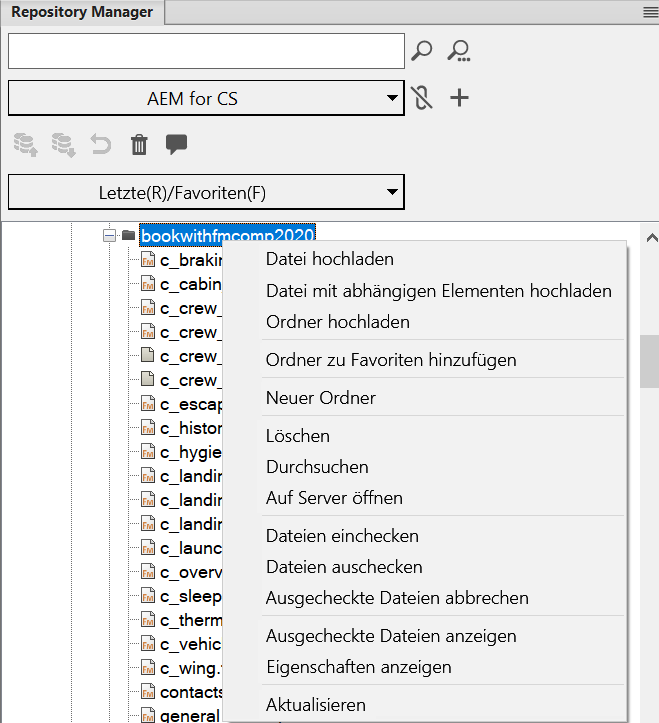Click the search magnifier icon
Viewport: 659px width, 723px height.
coord(422,51)
